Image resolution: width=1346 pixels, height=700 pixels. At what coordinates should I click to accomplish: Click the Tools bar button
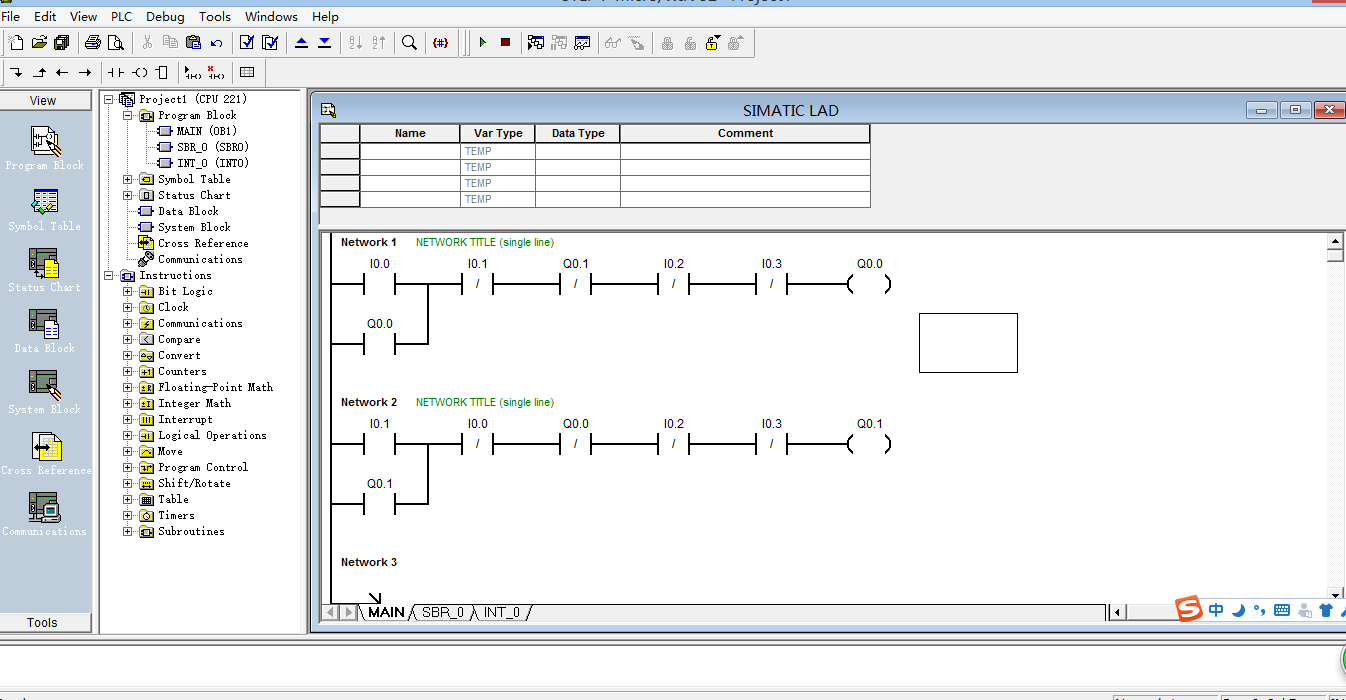point(43,622)
